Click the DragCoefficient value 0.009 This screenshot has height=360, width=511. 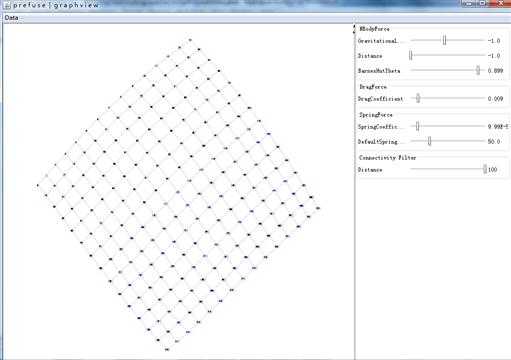click(495, 99)
